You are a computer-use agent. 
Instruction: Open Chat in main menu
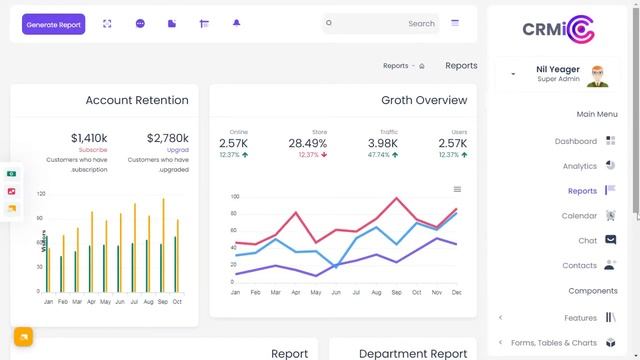tap(587, 241)
